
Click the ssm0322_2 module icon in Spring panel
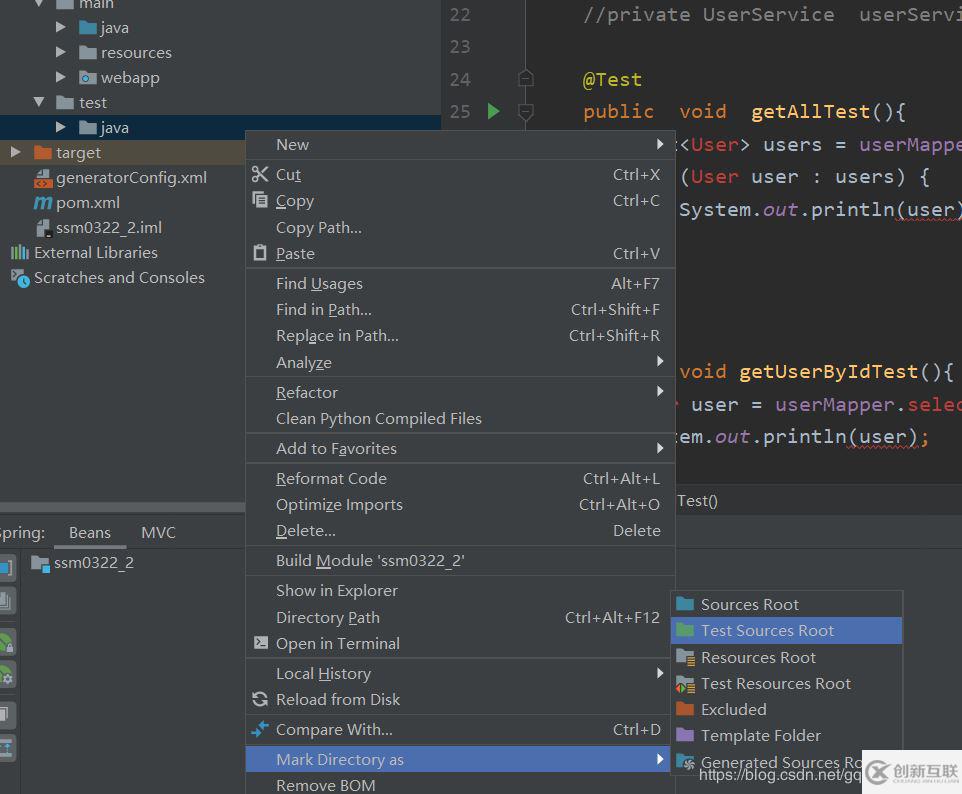40,563
